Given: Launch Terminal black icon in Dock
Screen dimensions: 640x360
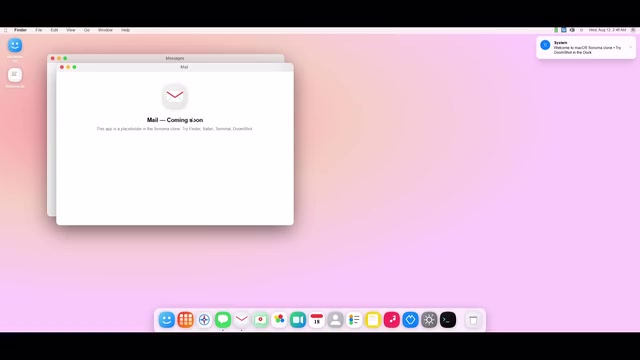Looking at the screenshot, I should pyautogui.click(x=448, y=320).
